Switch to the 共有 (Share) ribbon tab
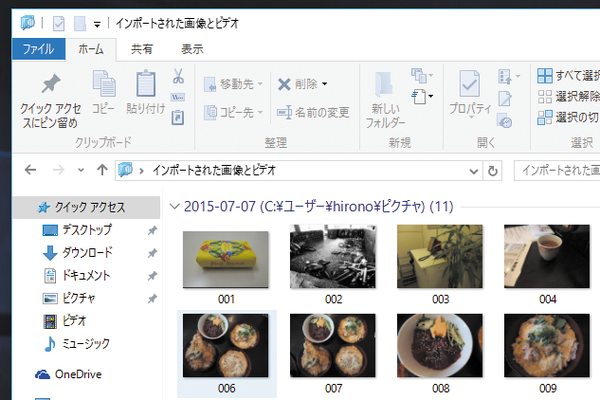The width and height of the screenshot is (600, 400). [142, 48]
